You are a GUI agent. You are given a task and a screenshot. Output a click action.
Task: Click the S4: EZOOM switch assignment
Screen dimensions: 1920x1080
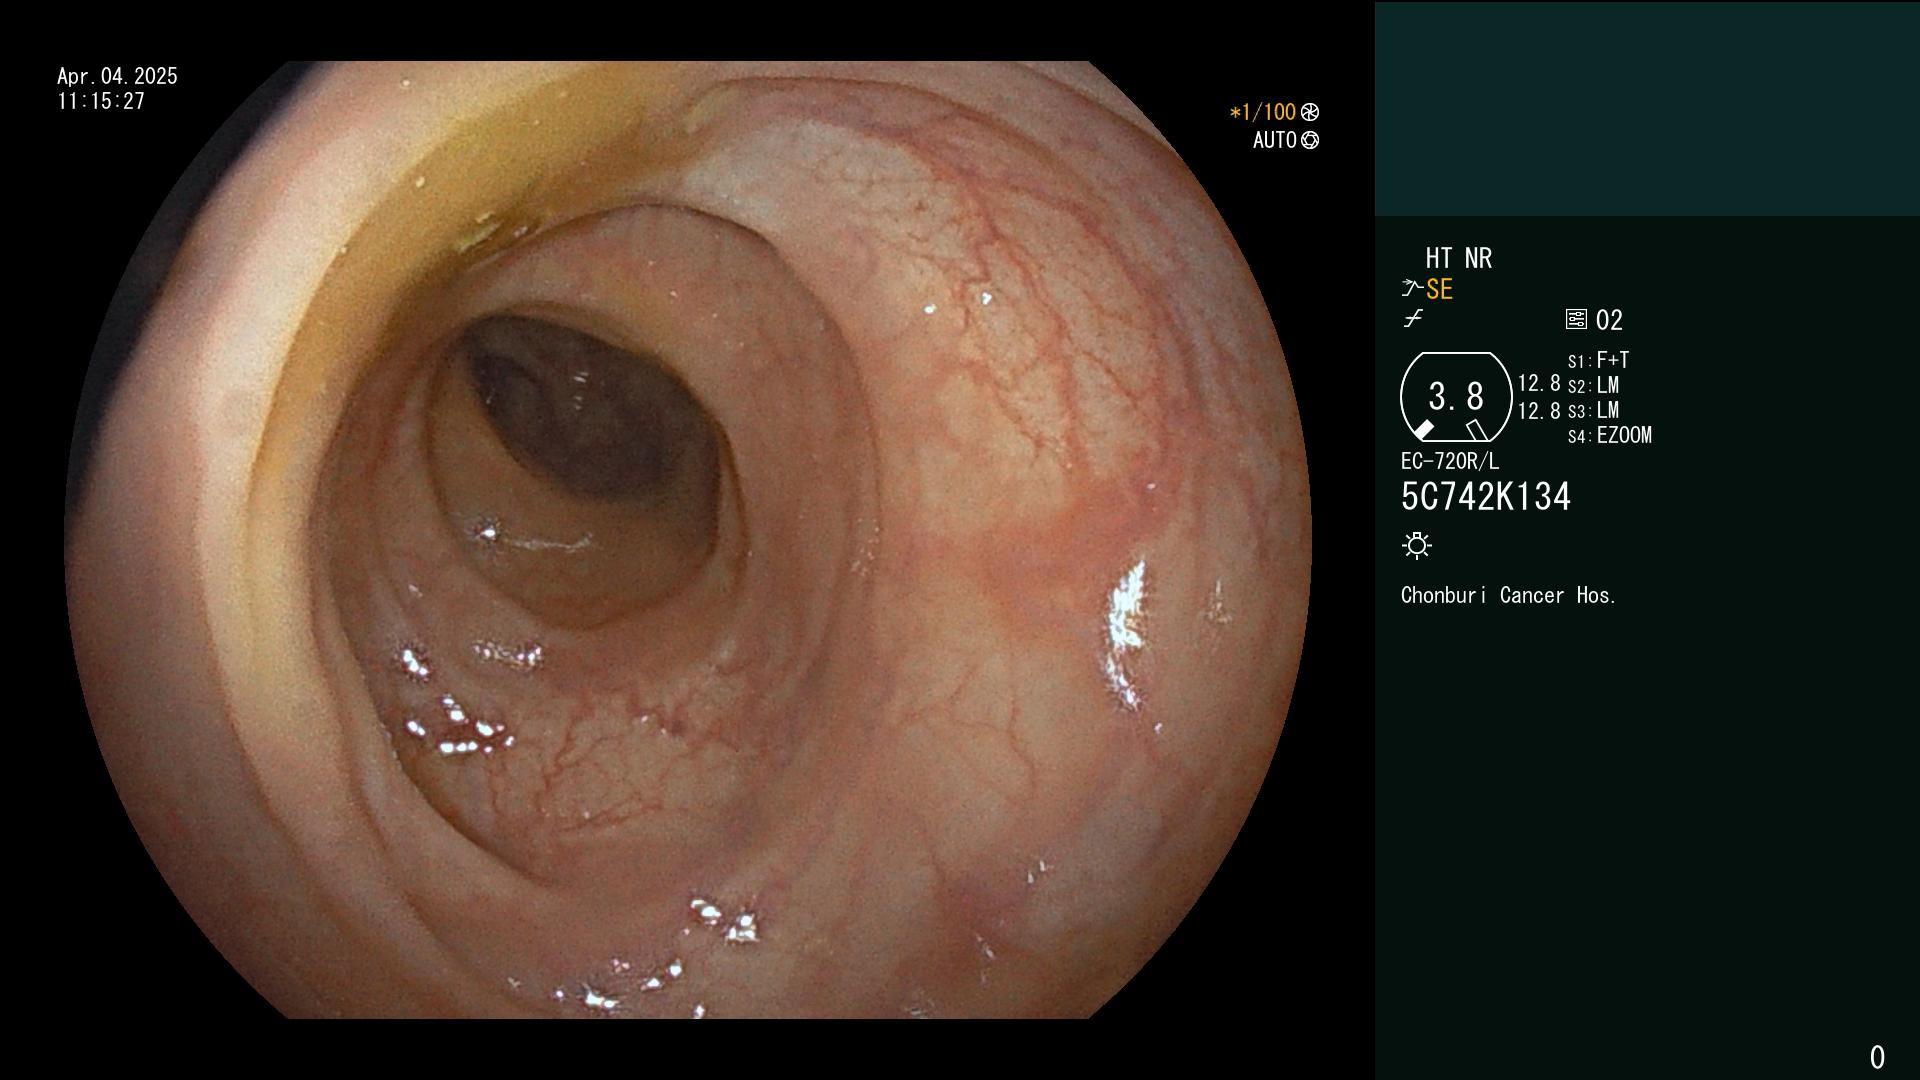click(x=1609, y=435)
